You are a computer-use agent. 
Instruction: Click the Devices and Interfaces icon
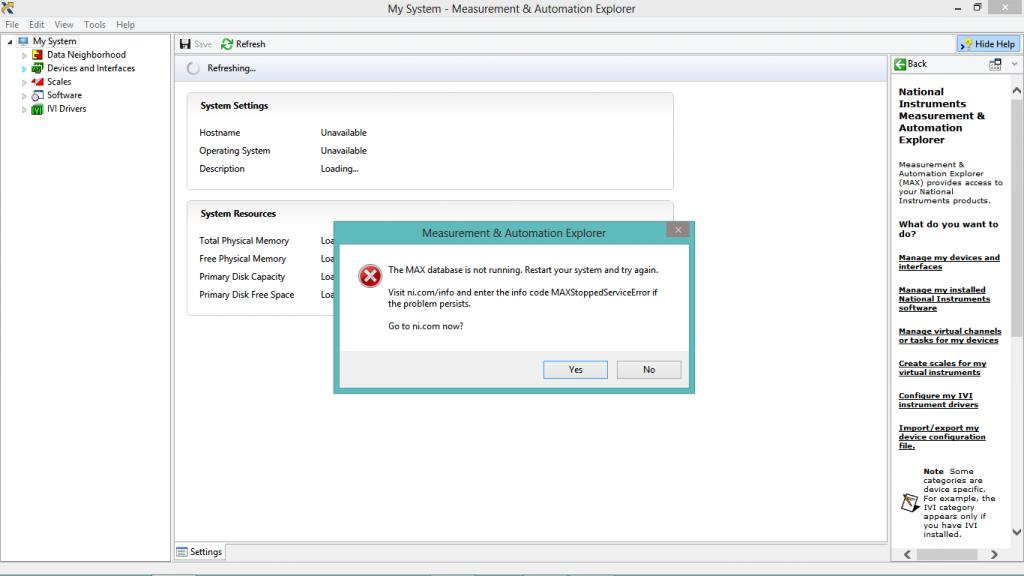(37, 68)
